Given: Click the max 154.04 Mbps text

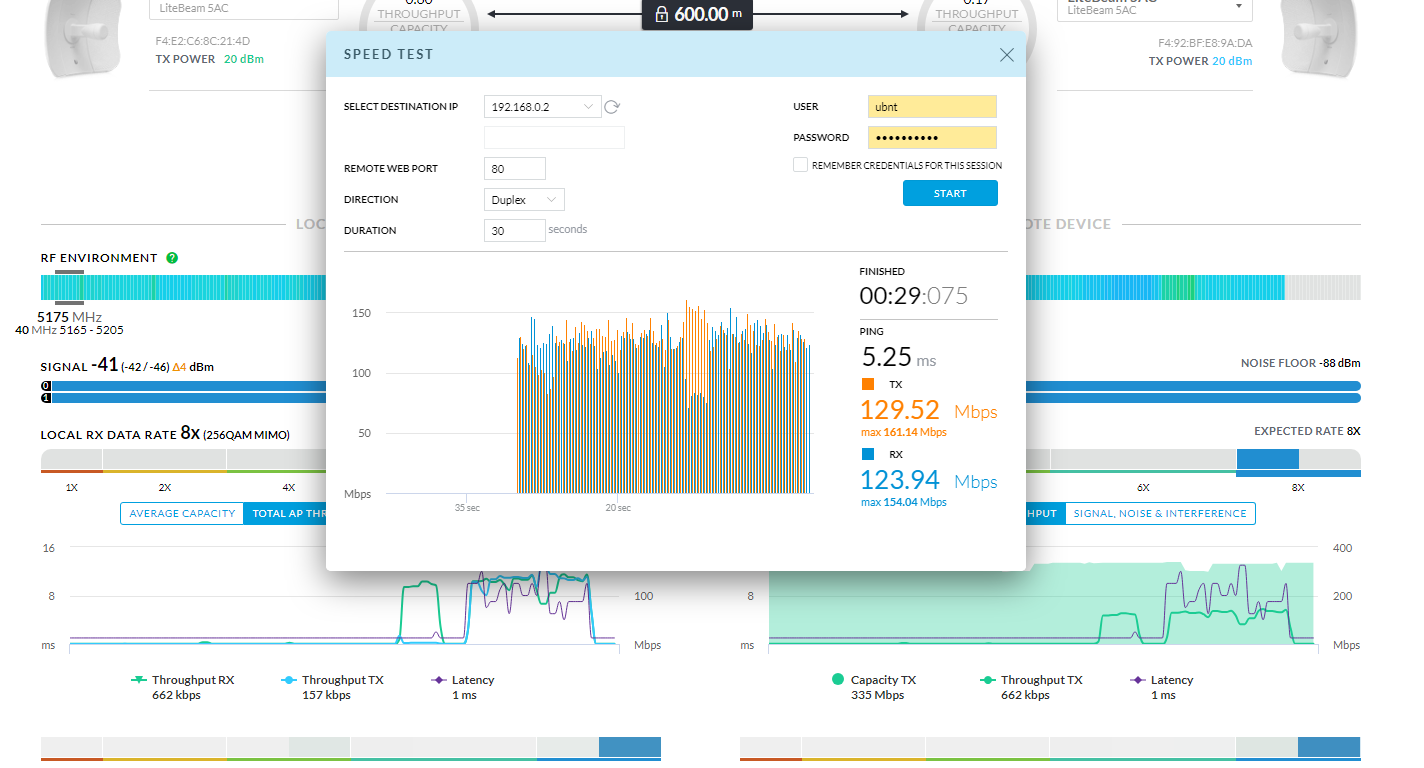Looking at the screenshot, I should [904, 502].
